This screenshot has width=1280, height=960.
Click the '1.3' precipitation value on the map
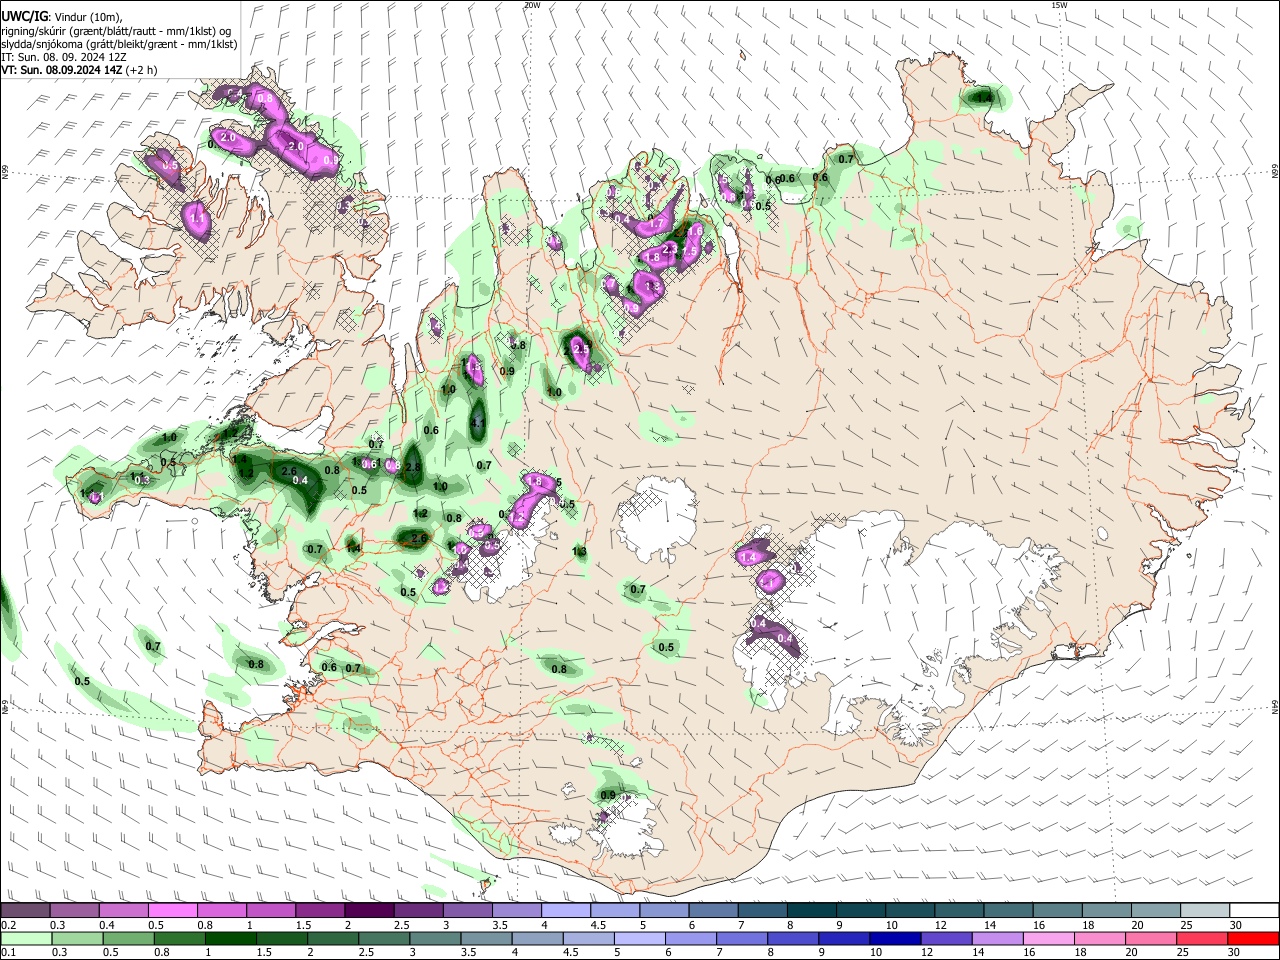point(579,552)
